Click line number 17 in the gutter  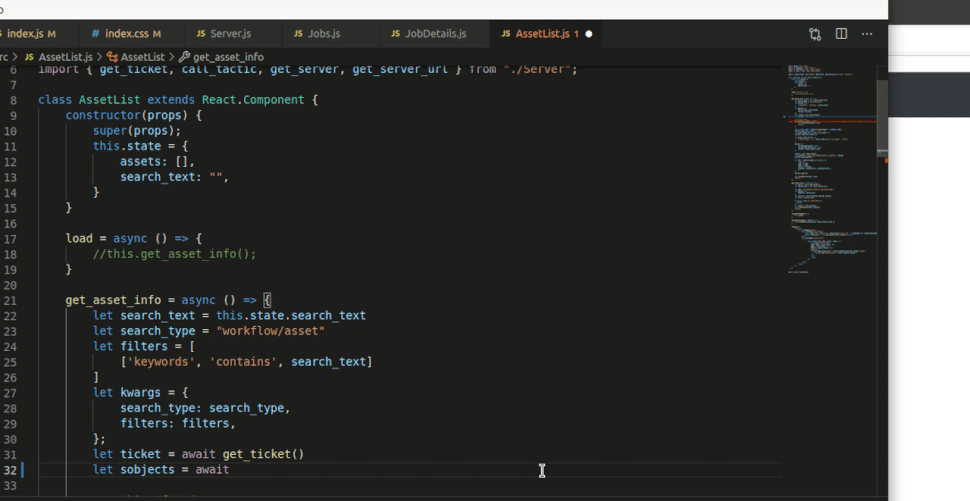[10, 239]
